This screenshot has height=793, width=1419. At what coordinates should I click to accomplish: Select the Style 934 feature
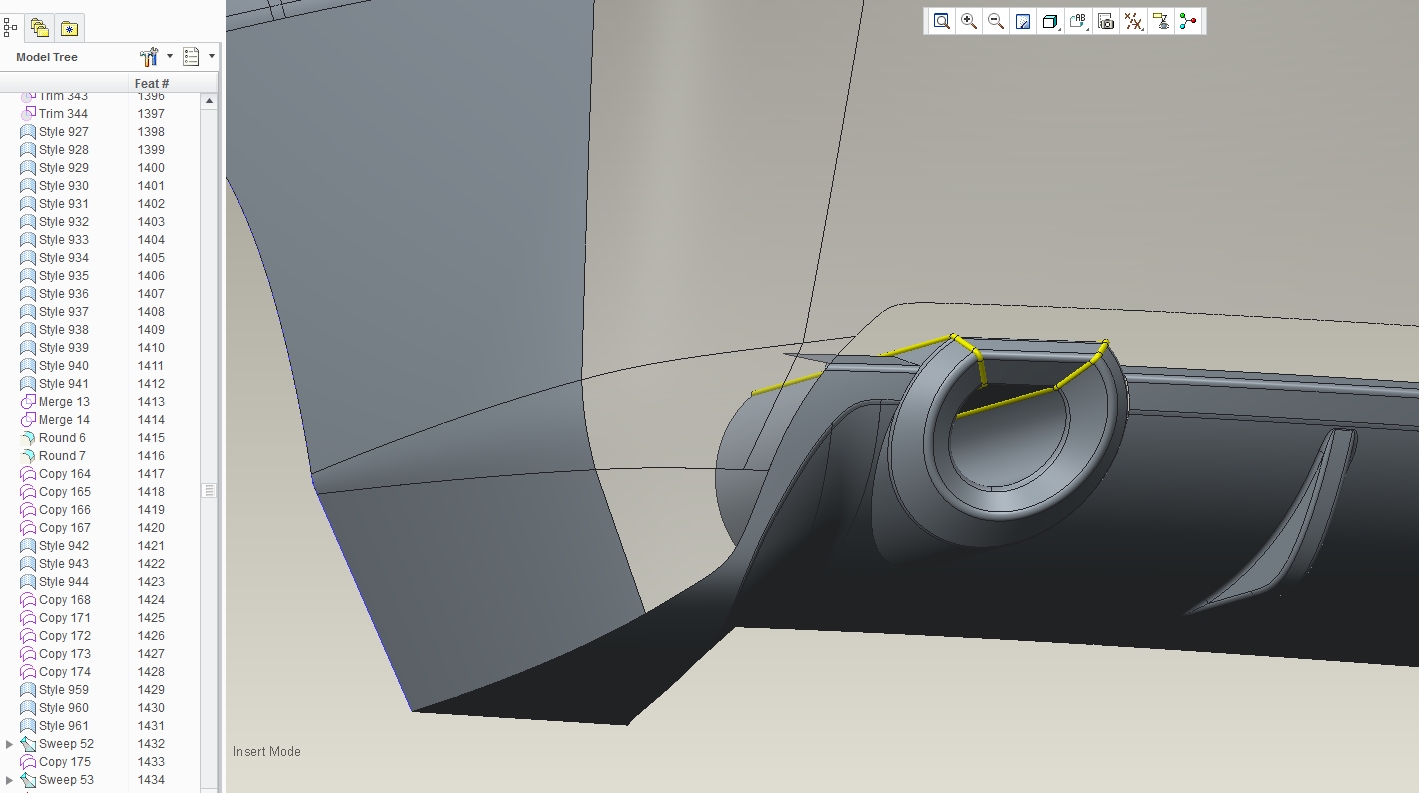point(64,258)
